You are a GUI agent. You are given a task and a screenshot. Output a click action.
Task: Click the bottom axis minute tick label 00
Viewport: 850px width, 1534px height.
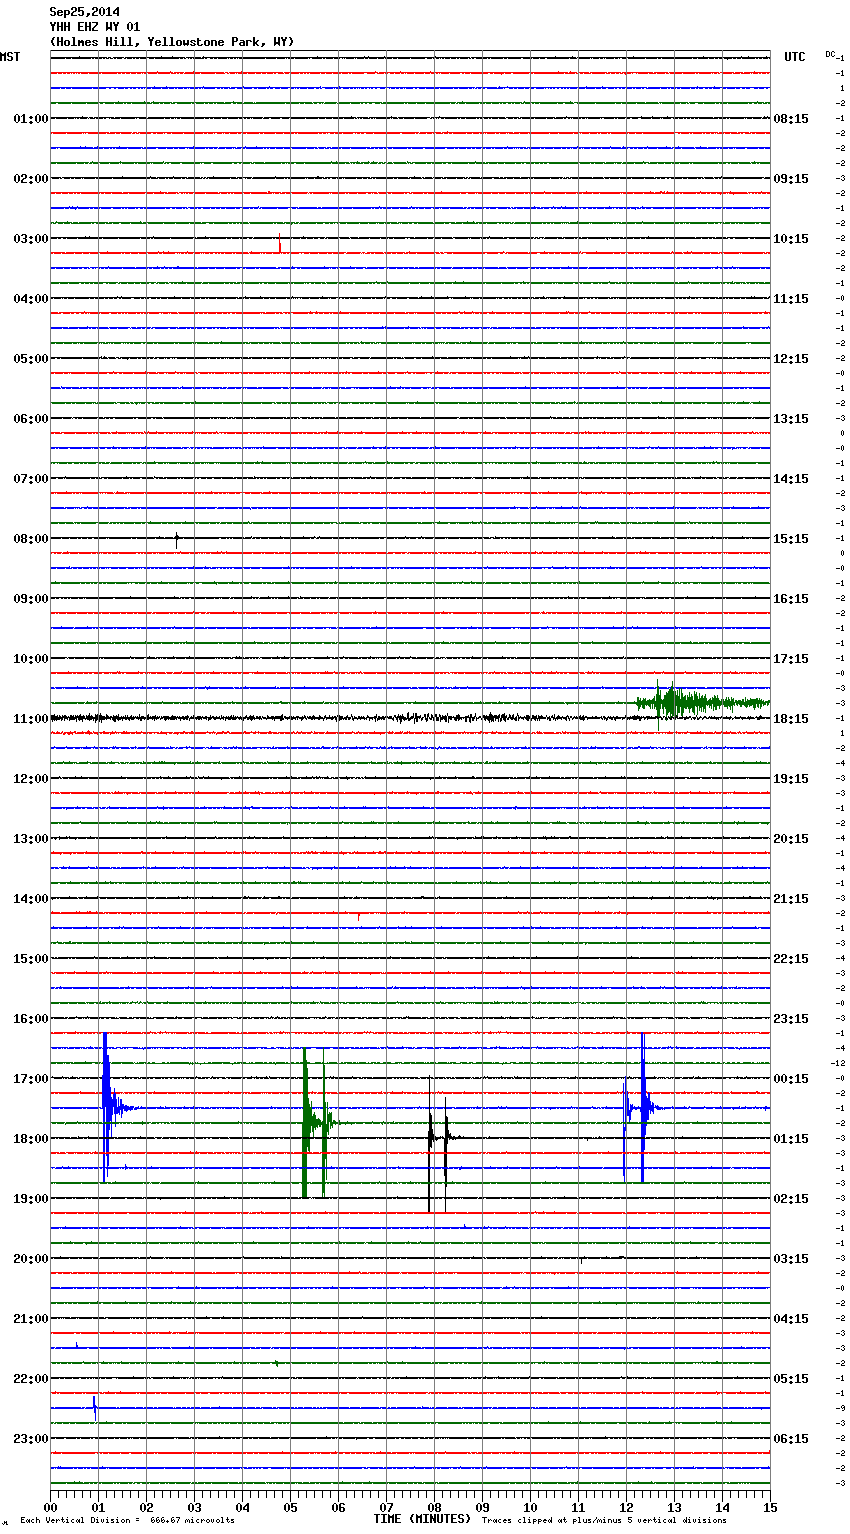point(50,1507)
